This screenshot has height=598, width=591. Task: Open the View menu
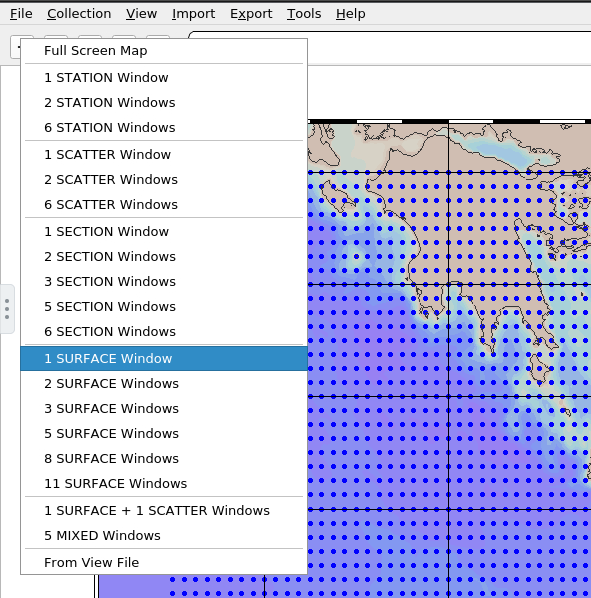pyautogui.click(x=141, y=14)
